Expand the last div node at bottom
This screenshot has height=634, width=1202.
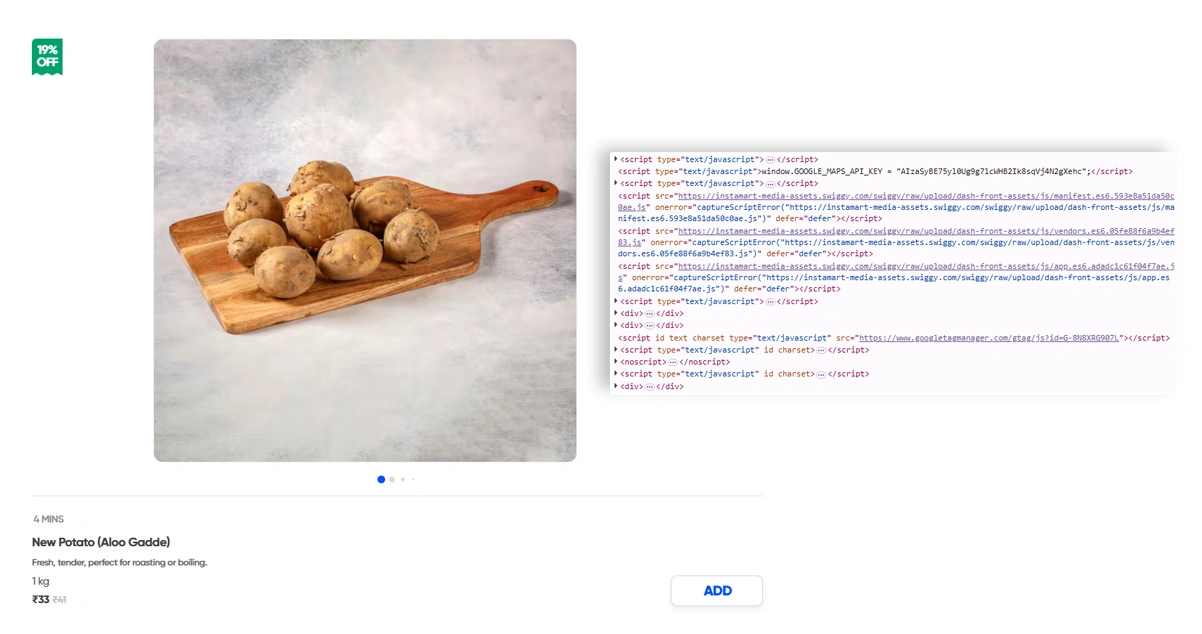616,386
